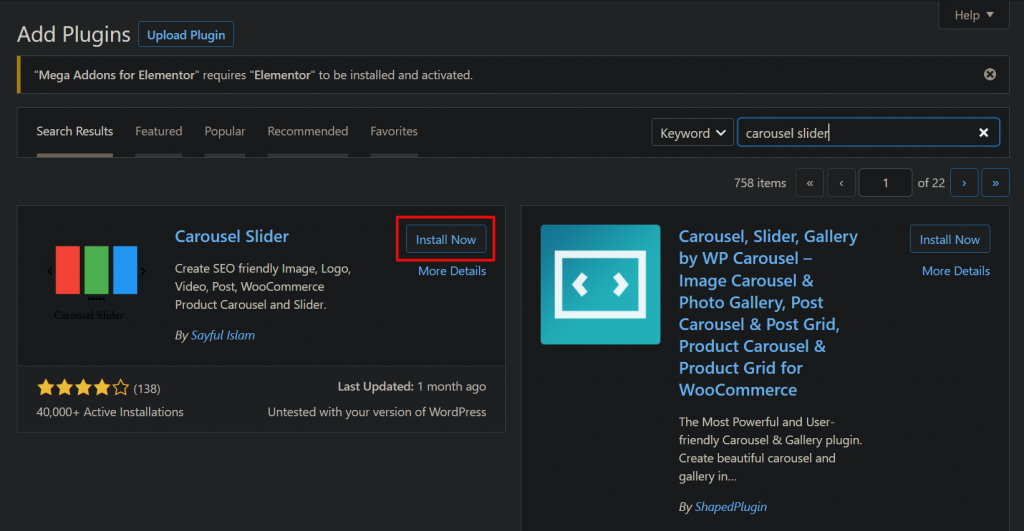Screen dimensions: 1024x531
Task: Click the Most Powerful and User-friendly description
Action: [771, 449]
